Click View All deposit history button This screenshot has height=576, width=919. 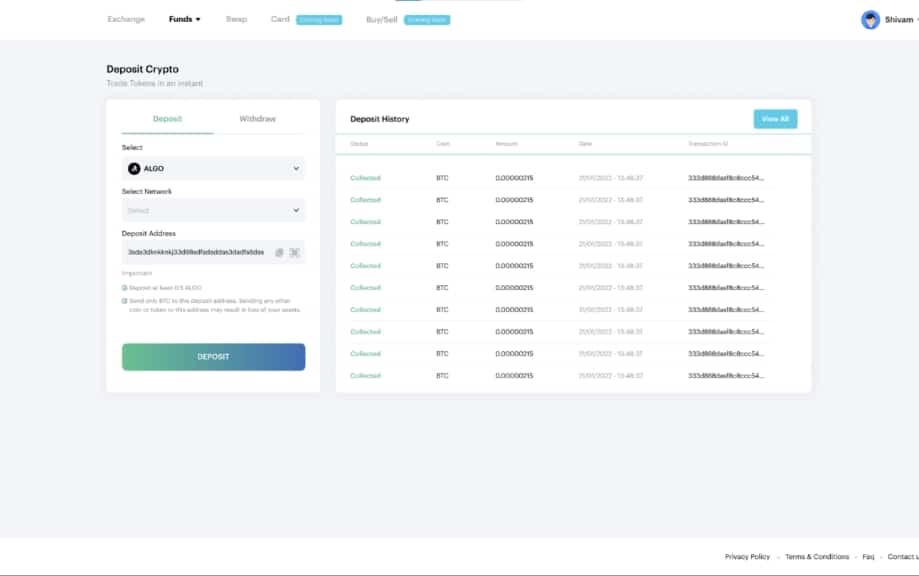click(775, 119)
